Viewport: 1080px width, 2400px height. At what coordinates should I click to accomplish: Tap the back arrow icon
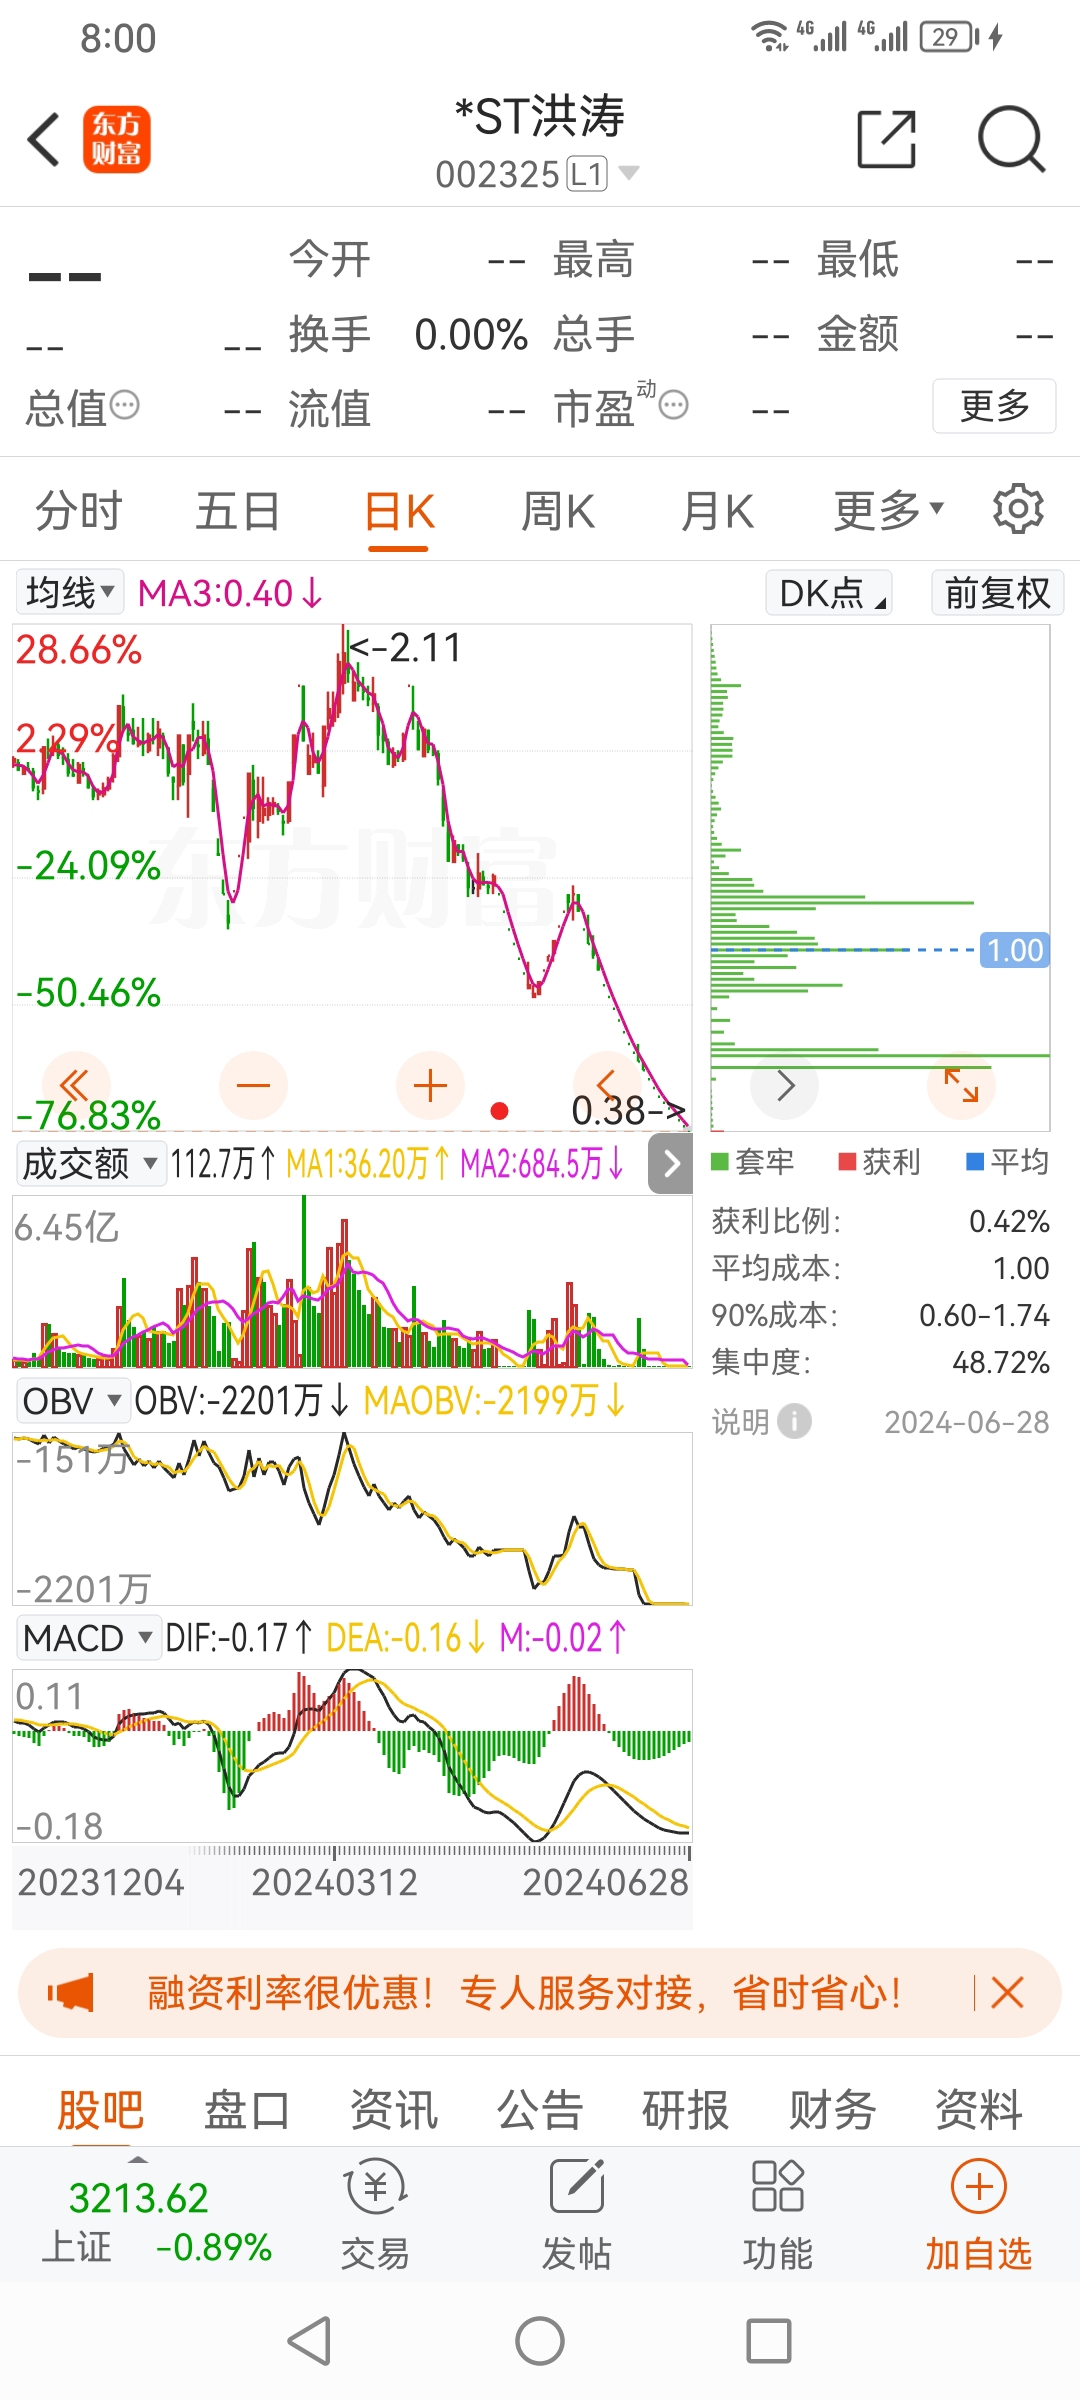(x=44, y=139)
